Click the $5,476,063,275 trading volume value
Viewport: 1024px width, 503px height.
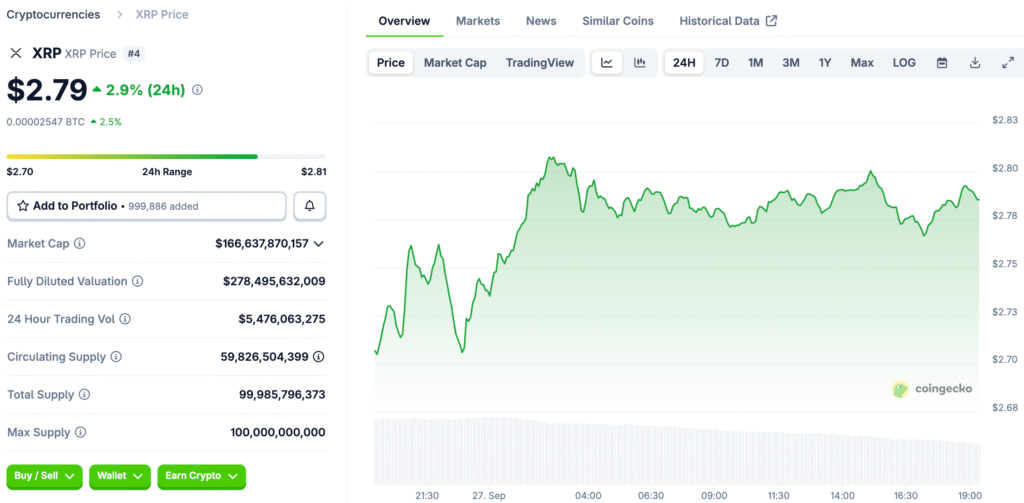(x=282, y=319)
